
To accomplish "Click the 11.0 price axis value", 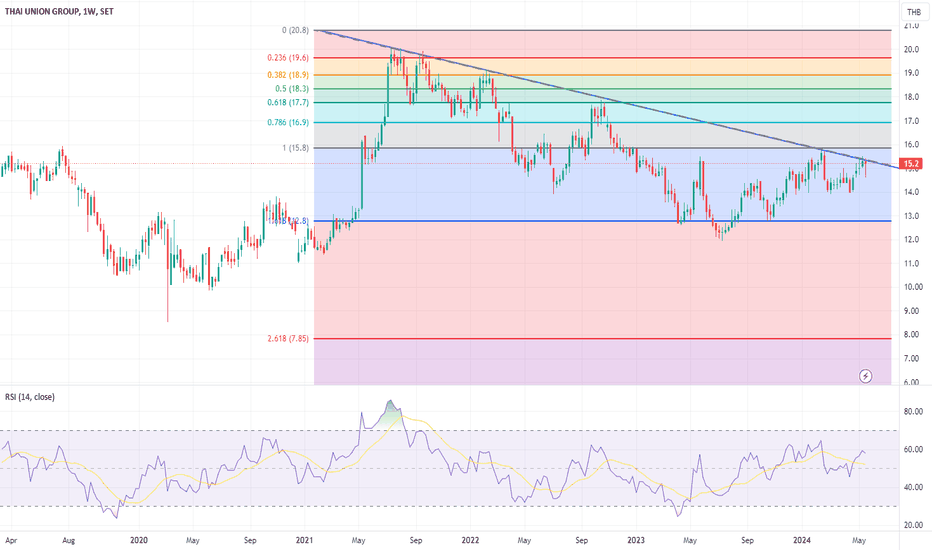I will (911, 263).
